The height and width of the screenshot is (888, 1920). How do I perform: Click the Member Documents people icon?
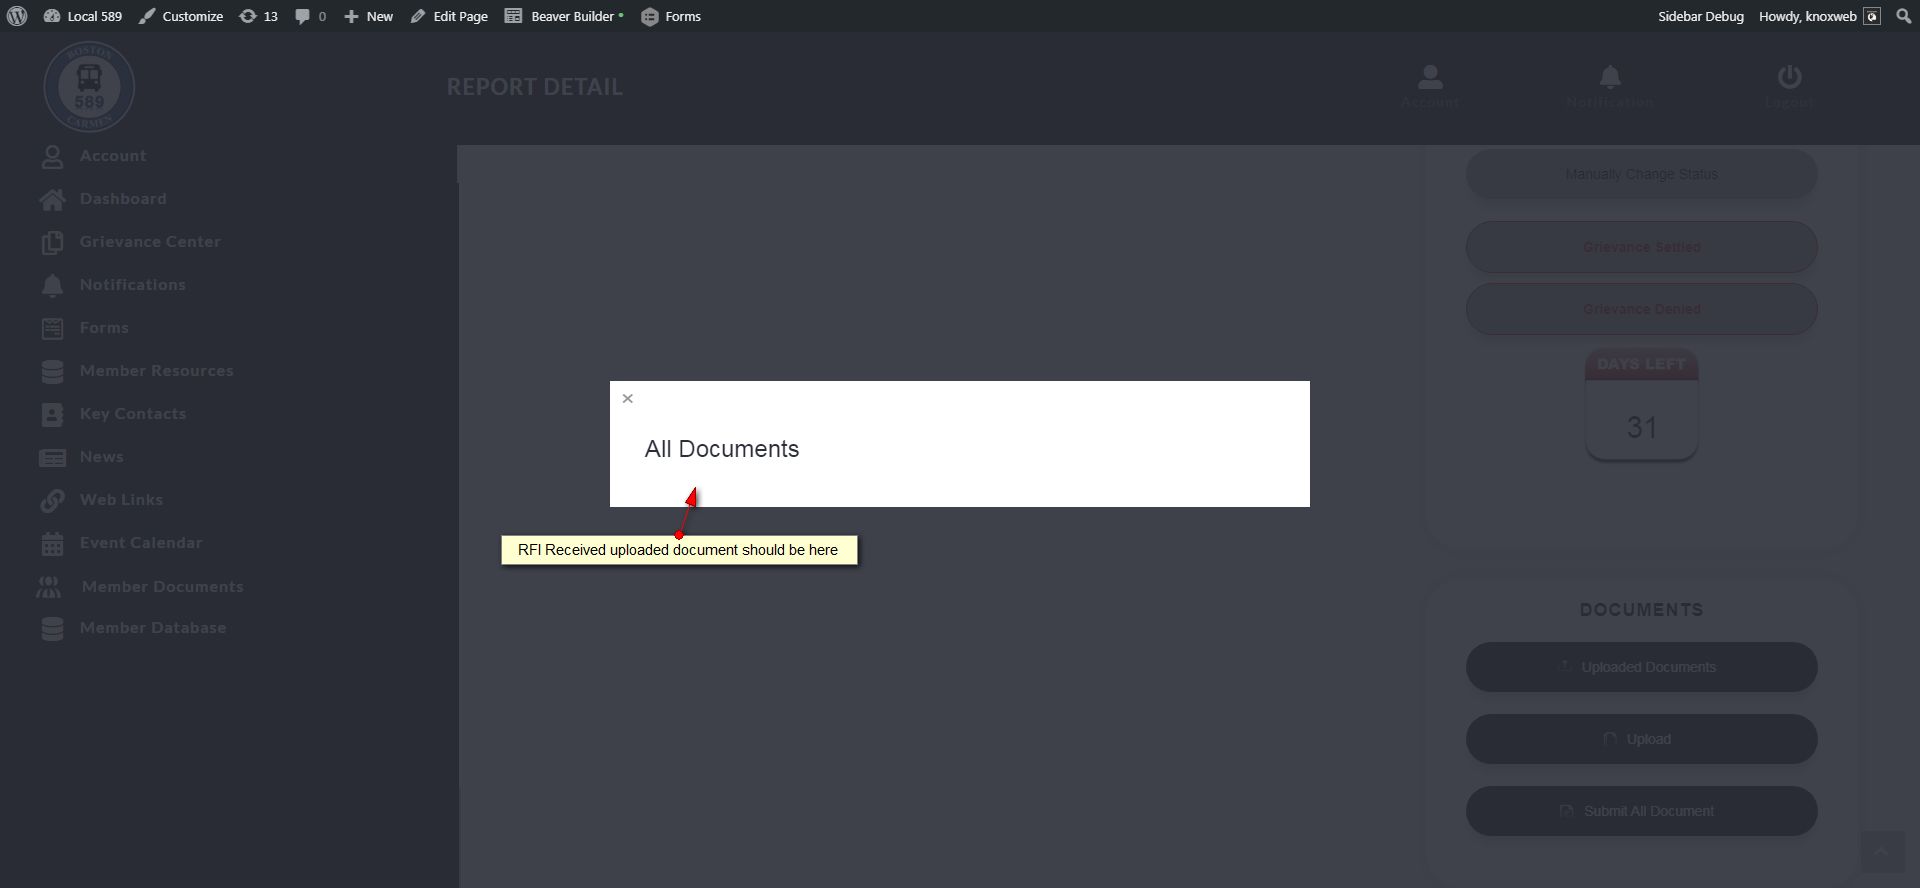click(x=49, y=587)
